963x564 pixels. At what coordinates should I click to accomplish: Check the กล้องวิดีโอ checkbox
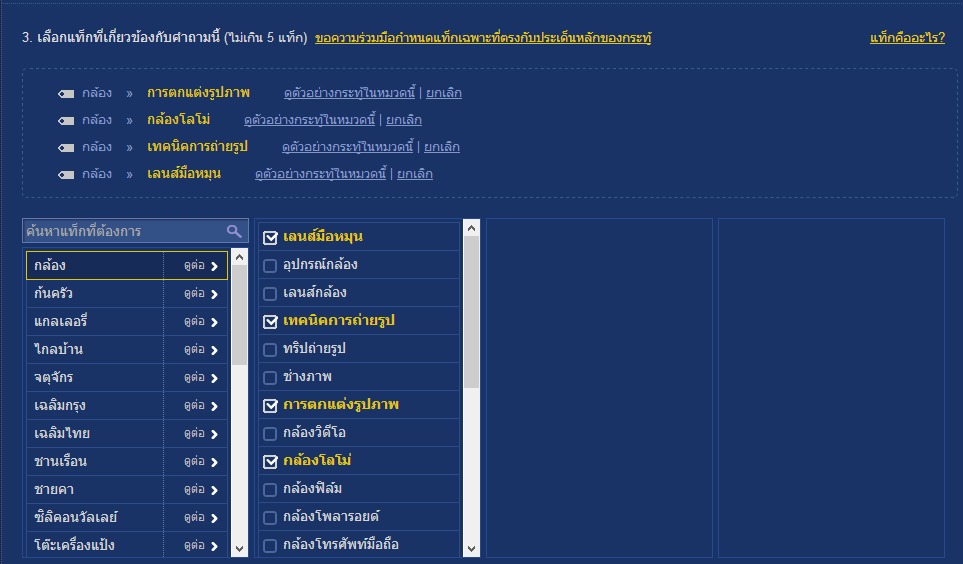[270, 434]
